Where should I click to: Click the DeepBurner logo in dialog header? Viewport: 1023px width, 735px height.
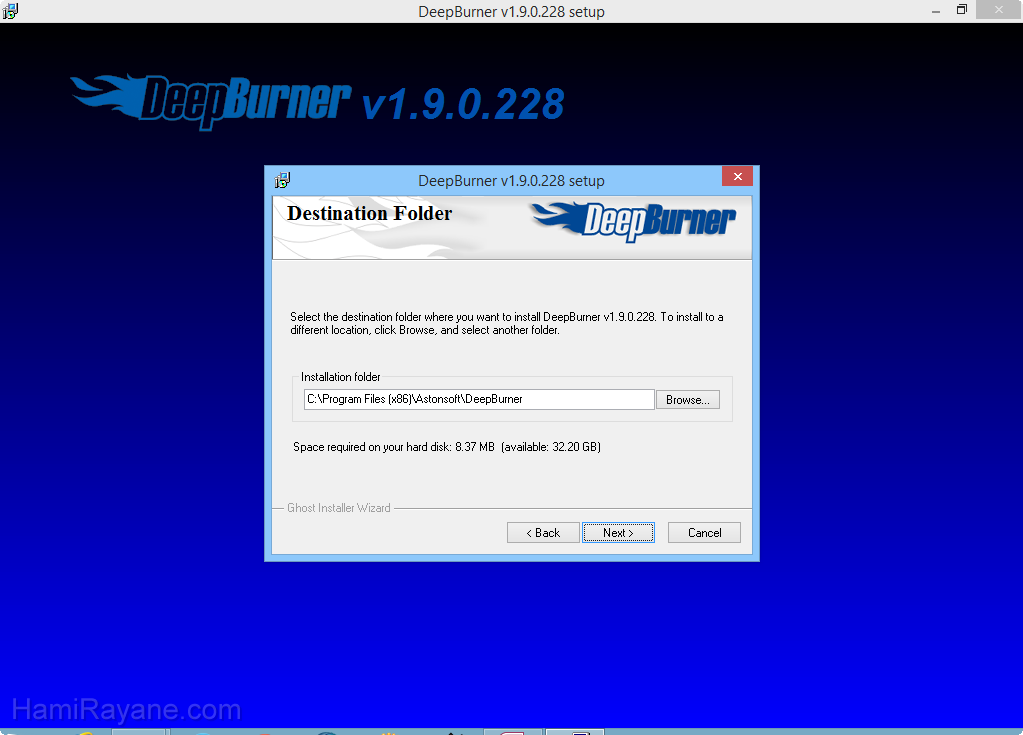click(x=634, y=222)
